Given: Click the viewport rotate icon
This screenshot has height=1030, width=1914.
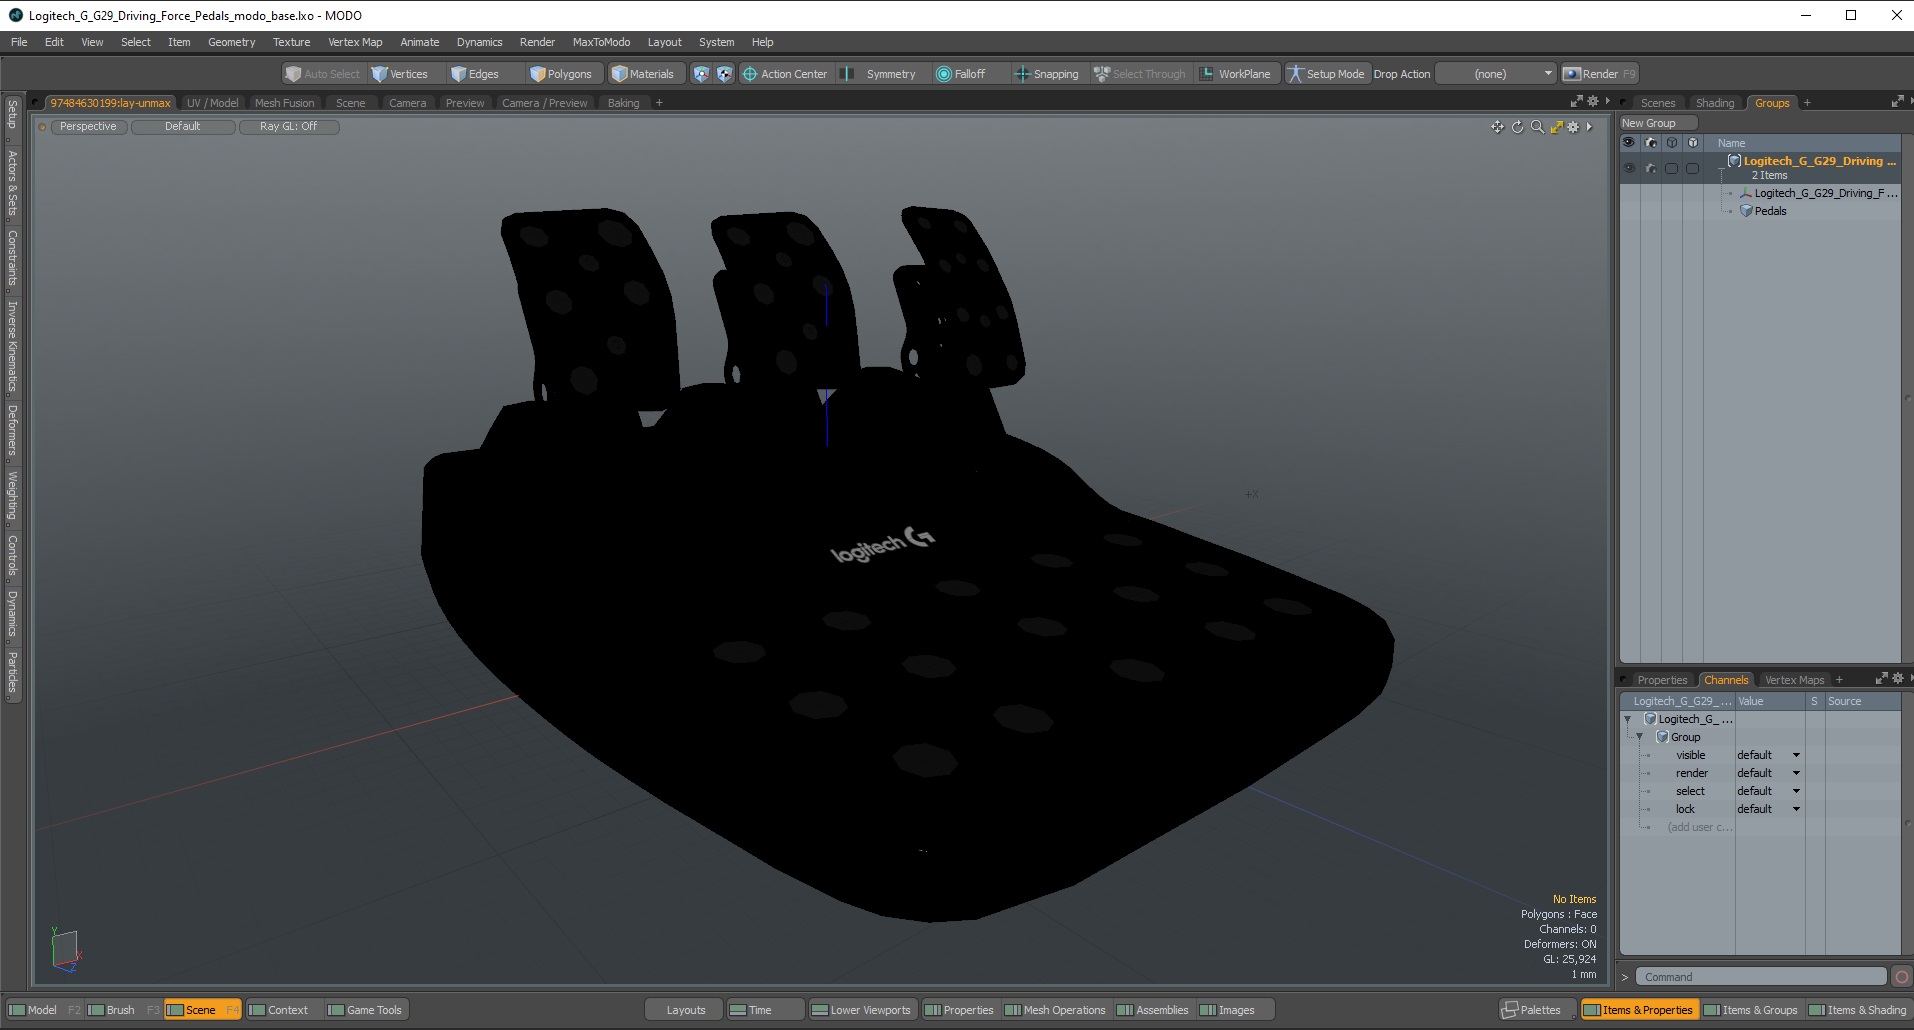Looking at the screenshot, I should point(1517,127).
